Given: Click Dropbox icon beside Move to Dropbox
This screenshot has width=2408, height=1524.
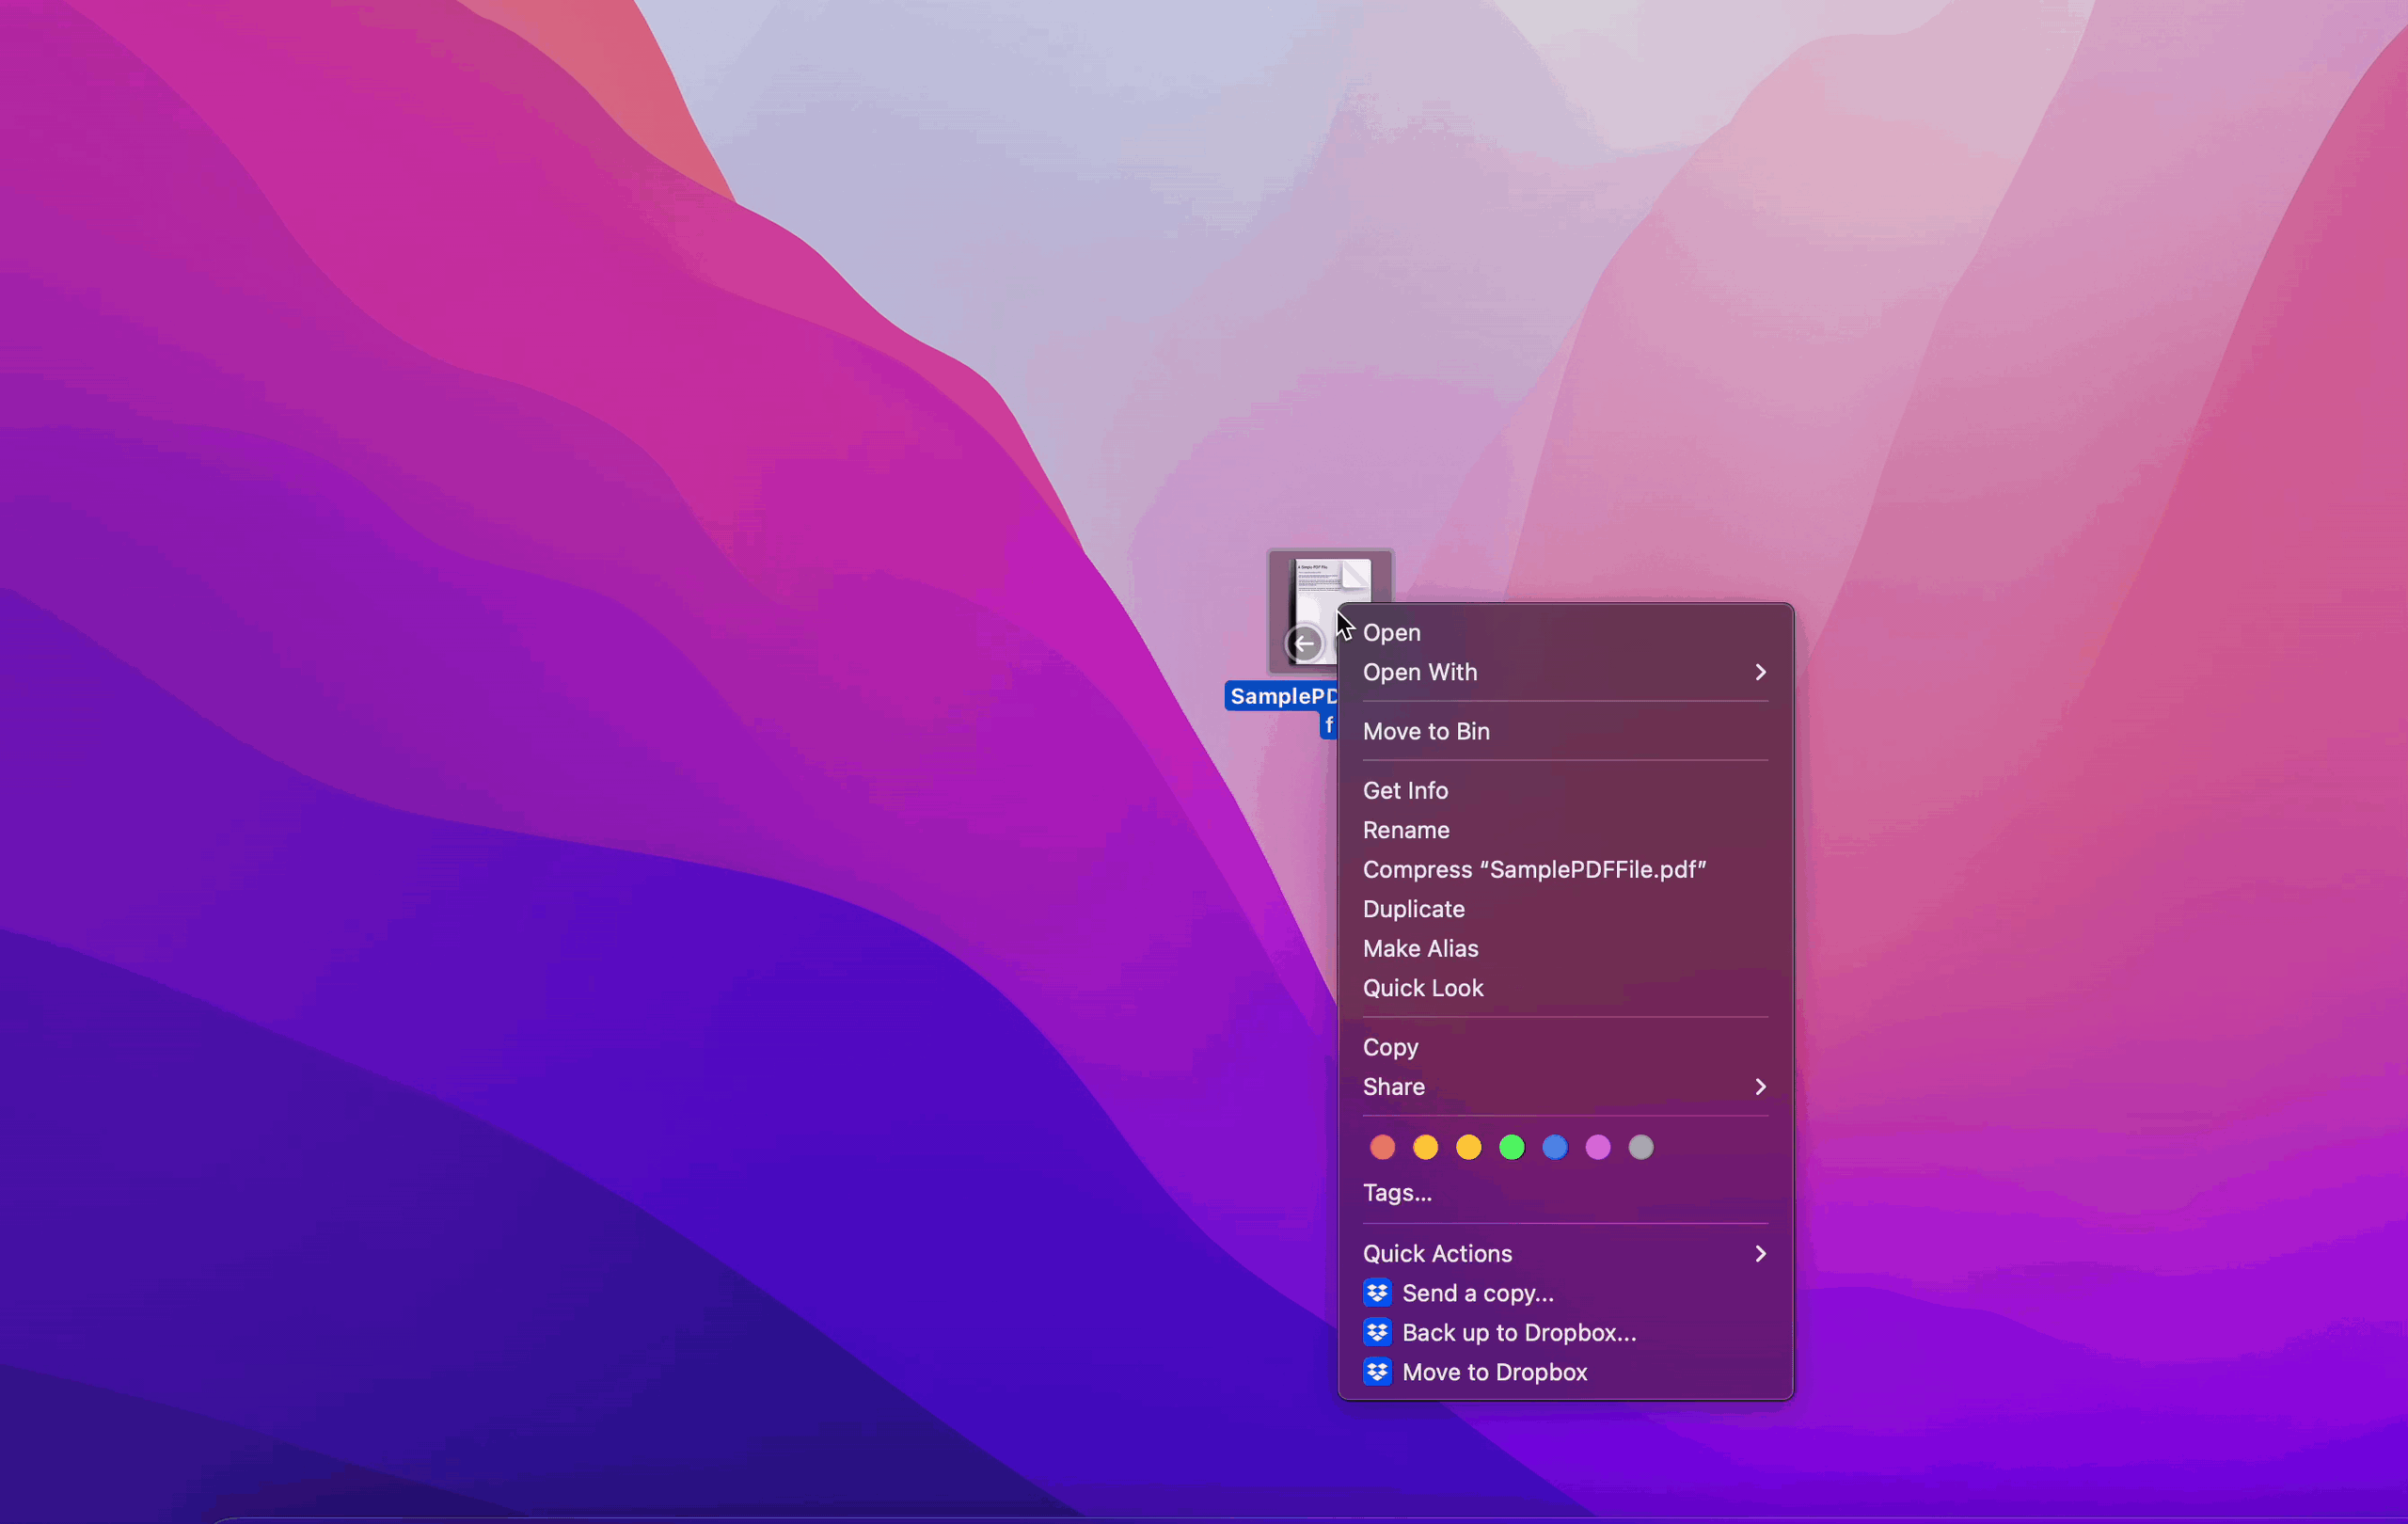Looking at the screenshot, I should [x=1377, y=1372].
